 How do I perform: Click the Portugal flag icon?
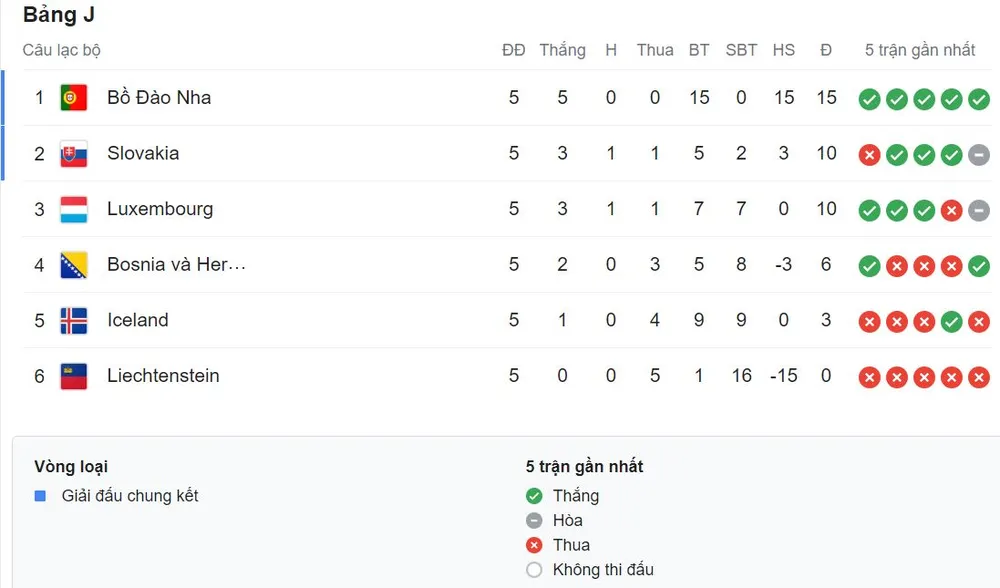tap(74, 97)
